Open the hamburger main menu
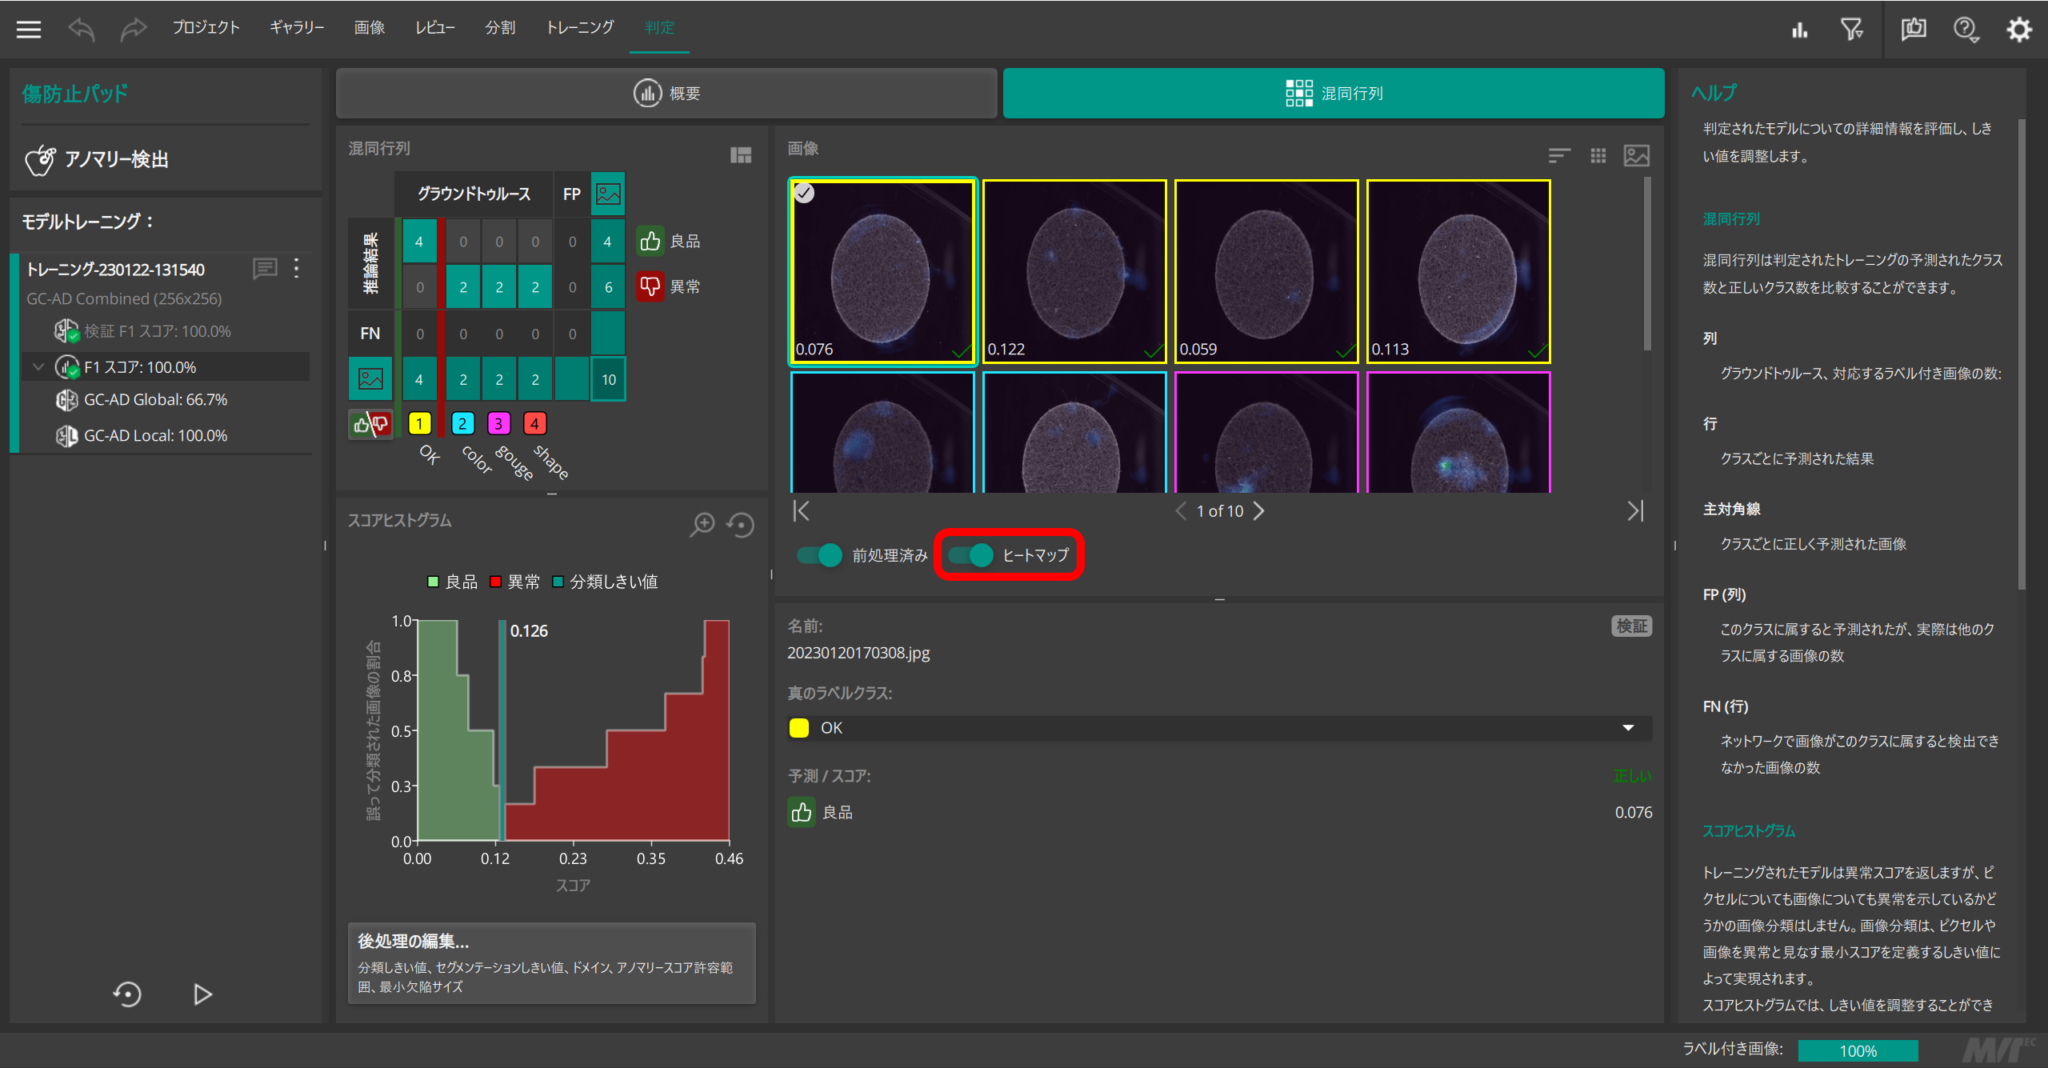This screenshot has height=1068, width=2048. tap(29, 29)
